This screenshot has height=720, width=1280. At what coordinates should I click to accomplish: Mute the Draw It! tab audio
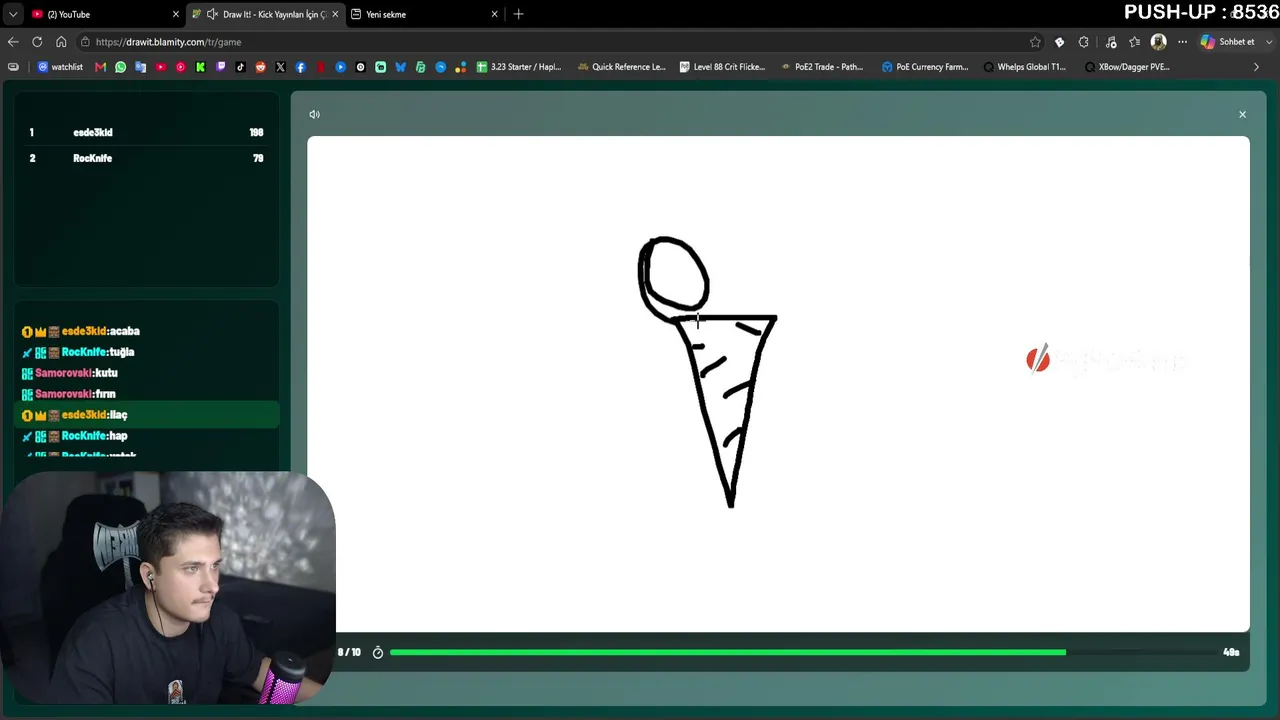(212, 14)
